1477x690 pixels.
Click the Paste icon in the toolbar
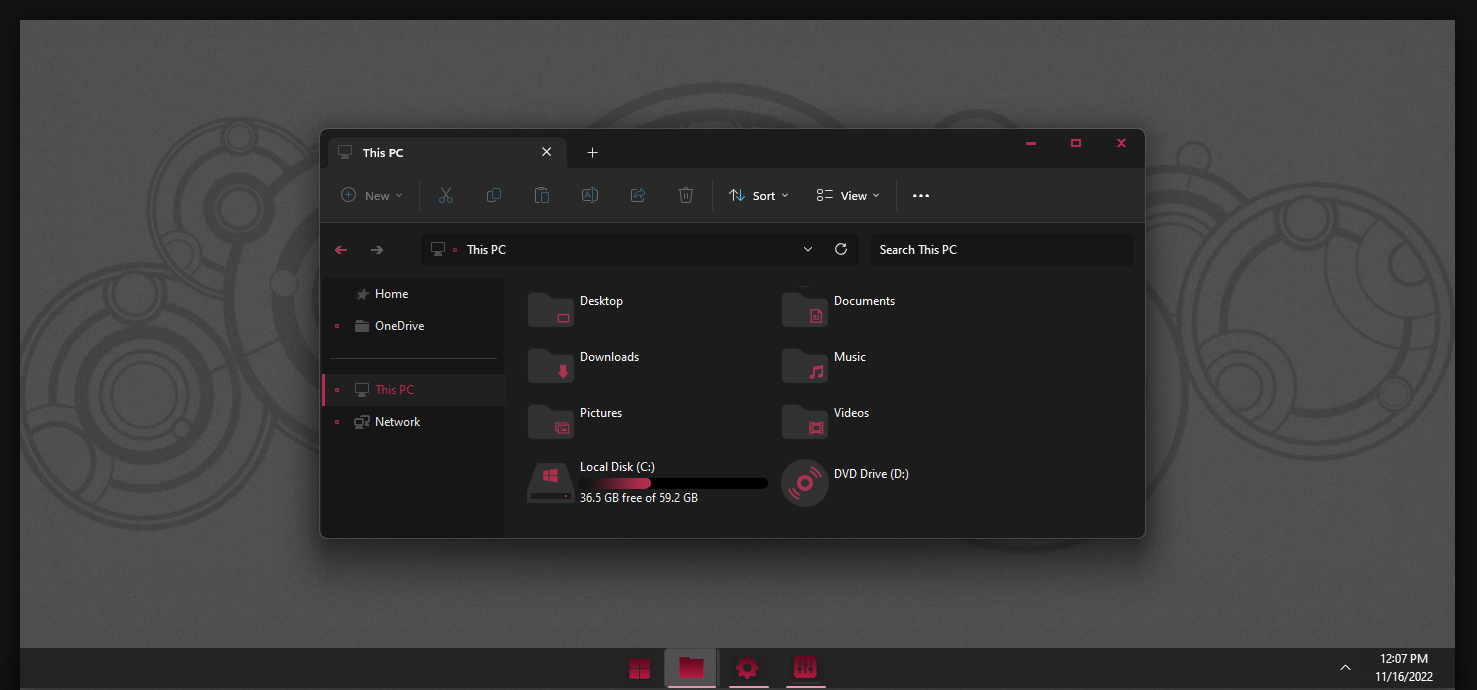541,195
